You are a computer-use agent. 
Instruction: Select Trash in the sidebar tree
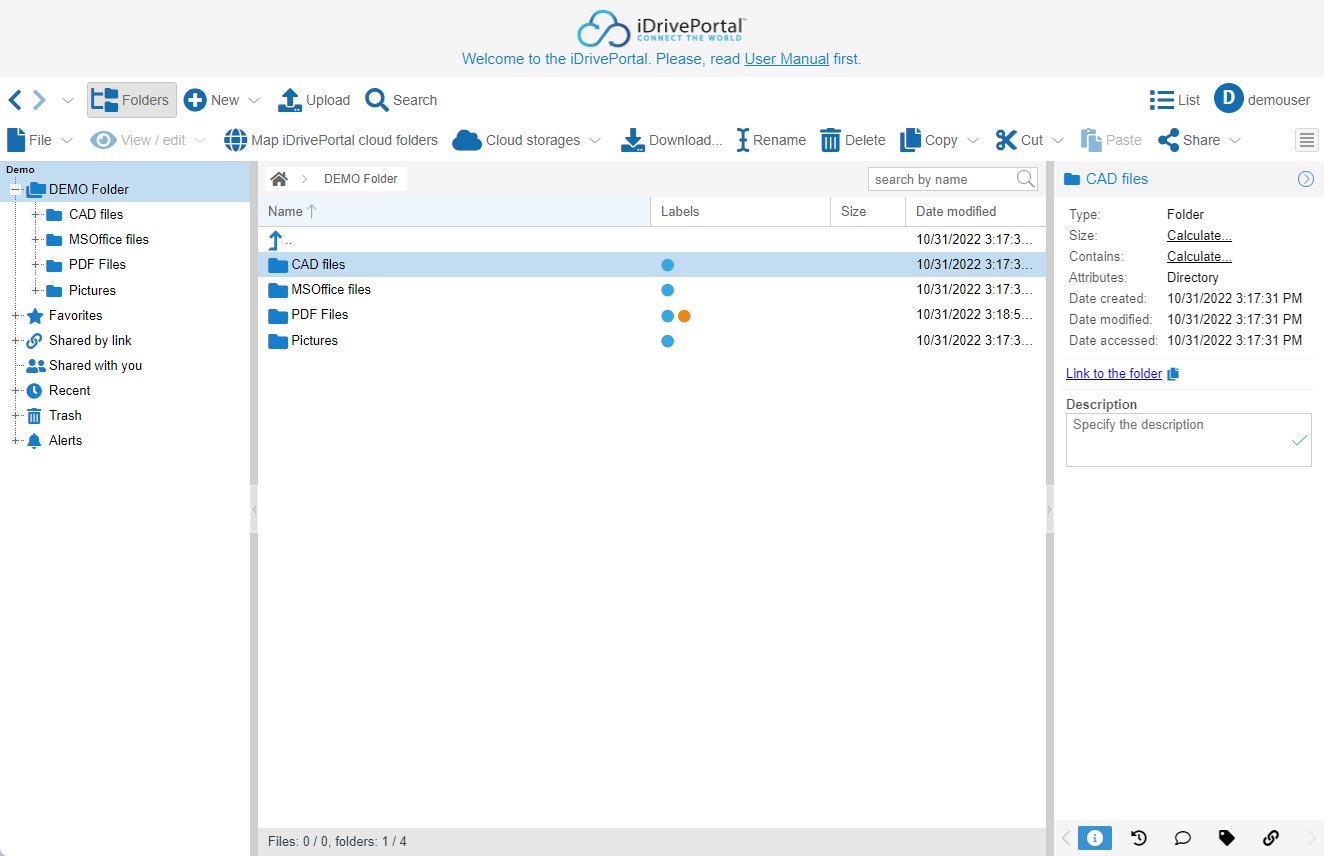coord(65,415)
